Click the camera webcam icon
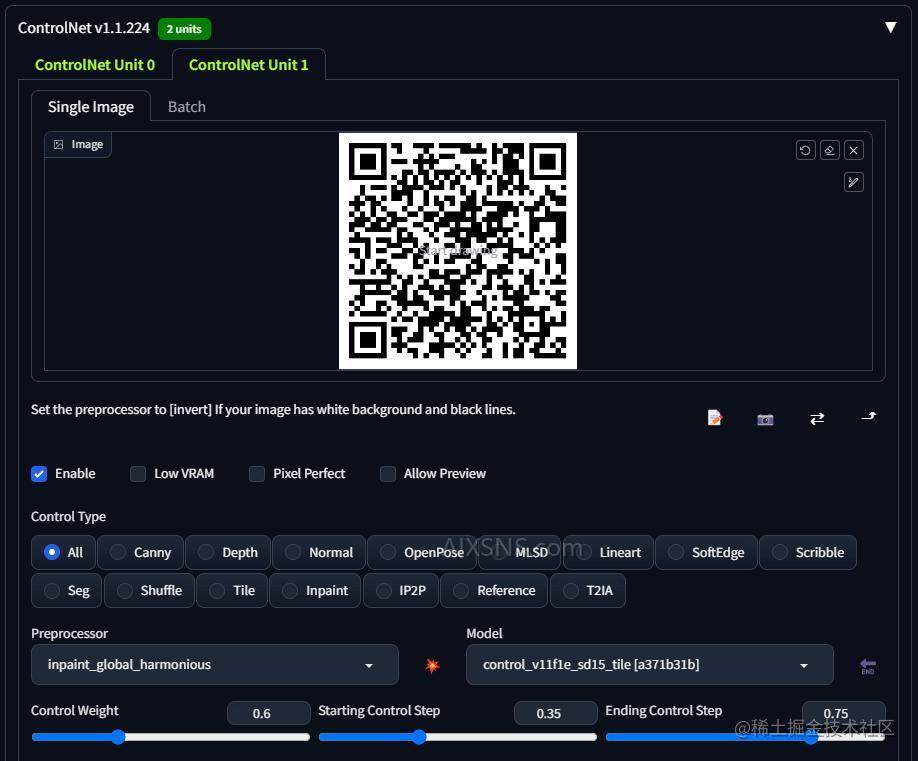The image size is (918, 761). [x=765, y=419]
